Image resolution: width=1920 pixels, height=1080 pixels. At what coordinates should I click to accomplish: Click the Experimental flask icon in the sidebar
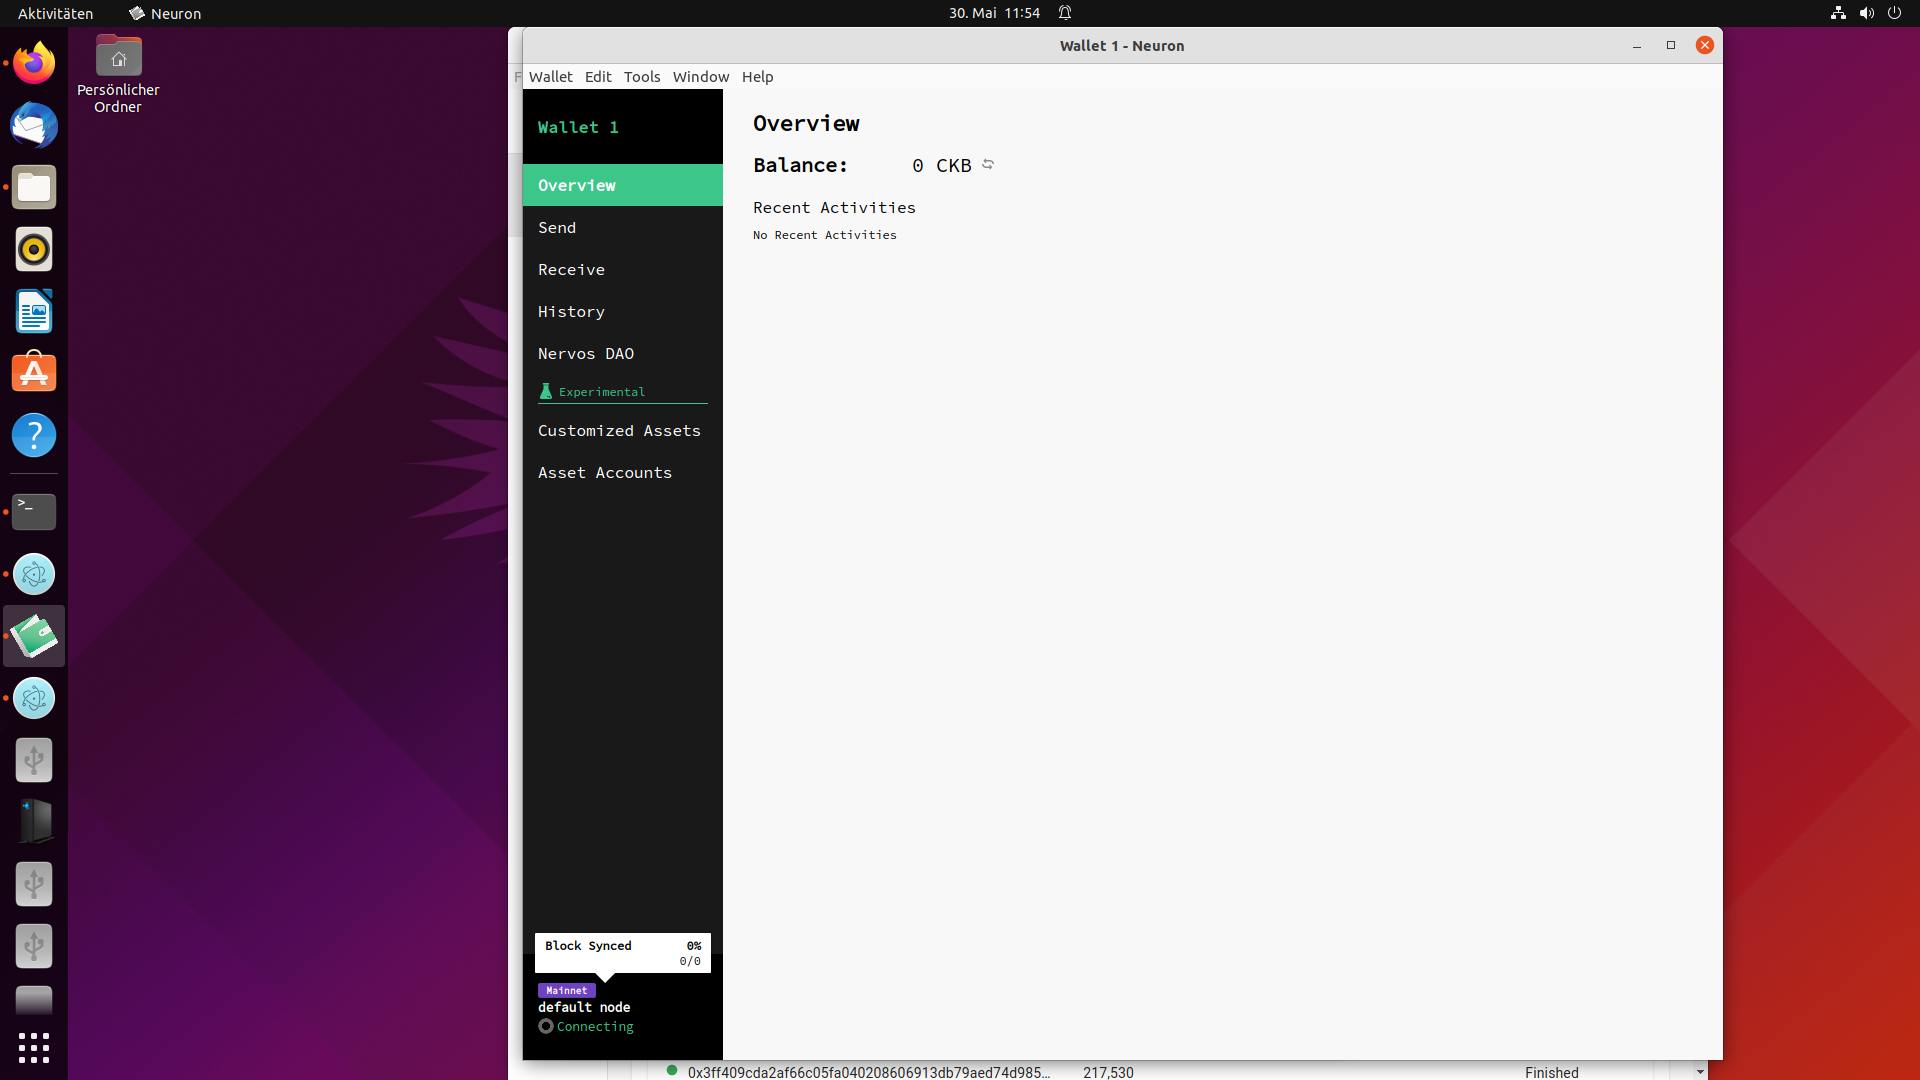click(546, 391)
